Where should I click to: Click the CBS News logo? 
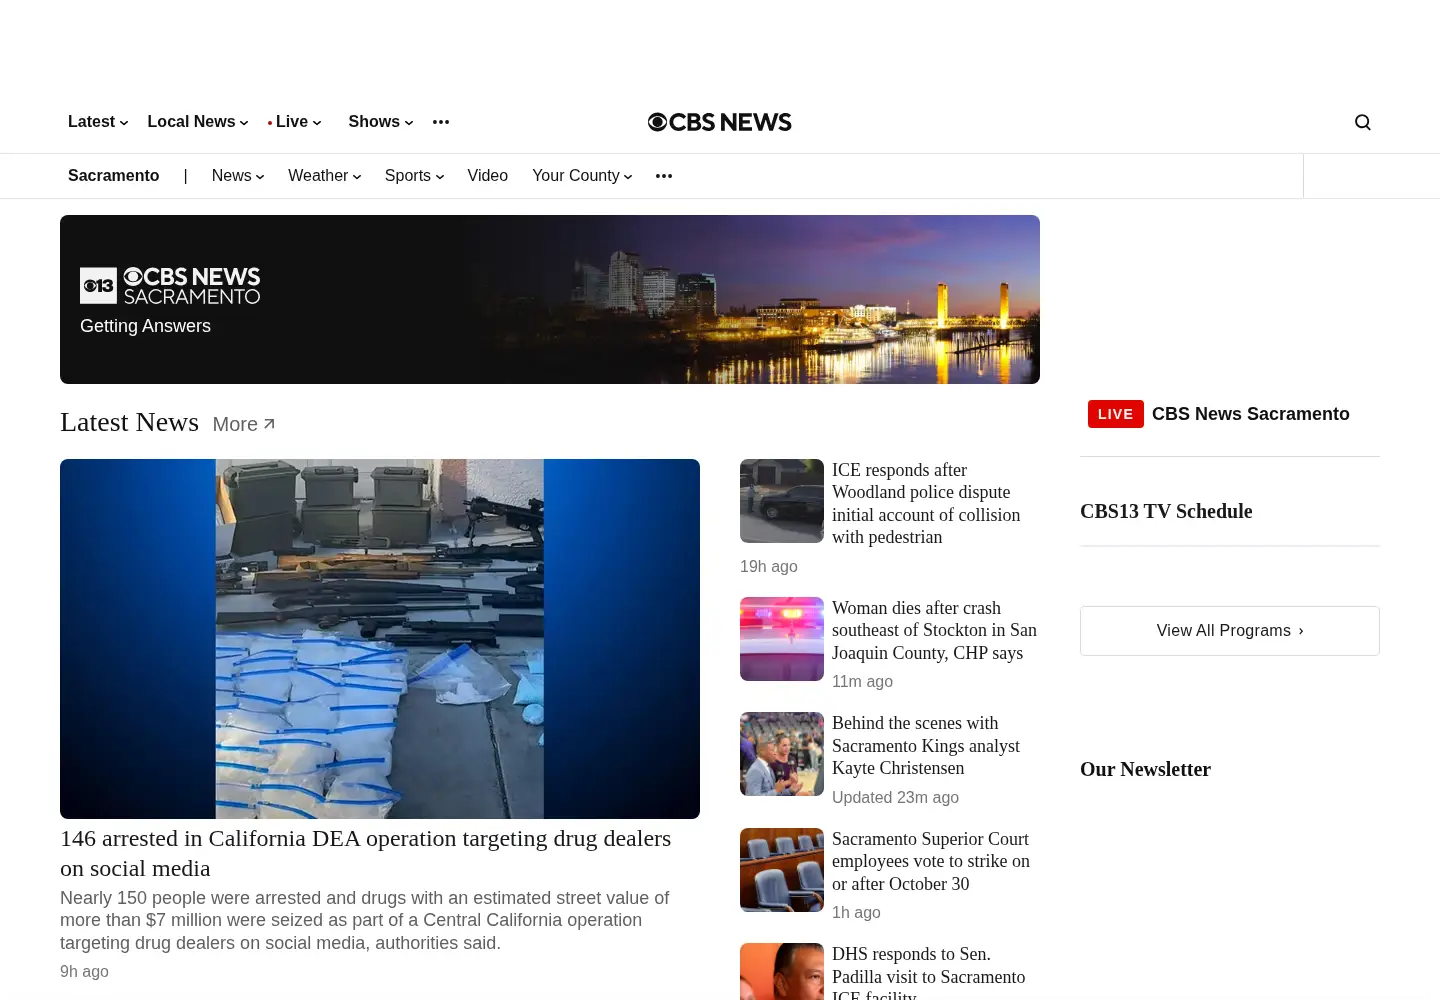[720, 122]
